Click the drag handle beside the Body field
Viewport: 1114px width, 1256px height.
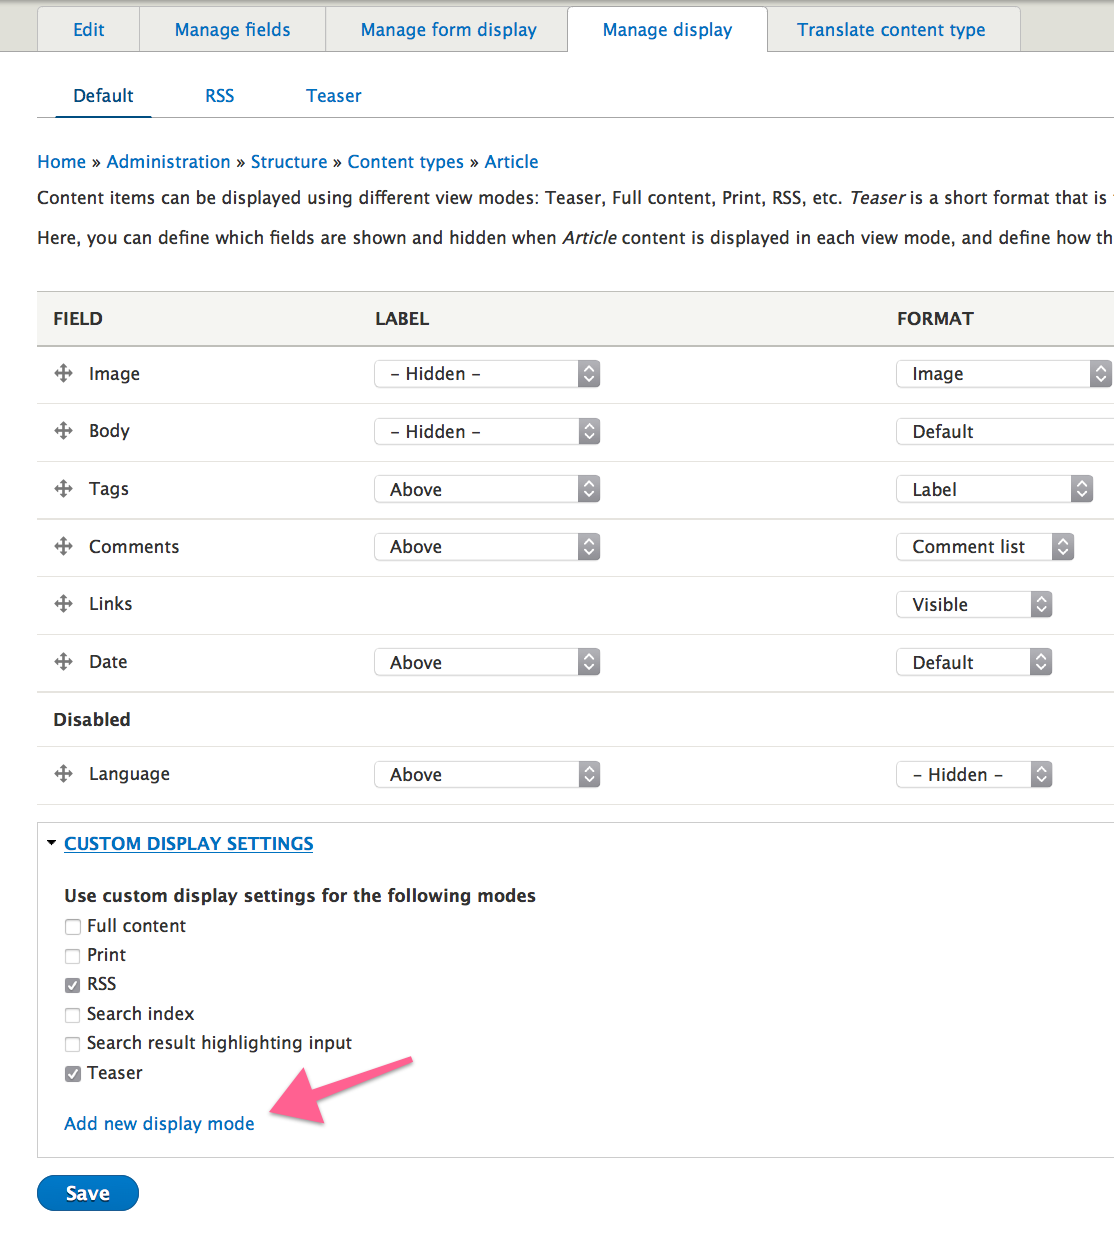pyautogui.click(x=62, y=431)
